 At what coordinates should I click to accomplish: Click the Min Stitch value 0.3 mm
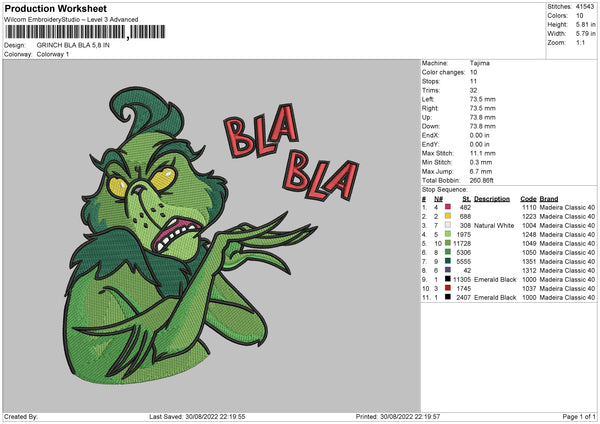click(481, 162)
